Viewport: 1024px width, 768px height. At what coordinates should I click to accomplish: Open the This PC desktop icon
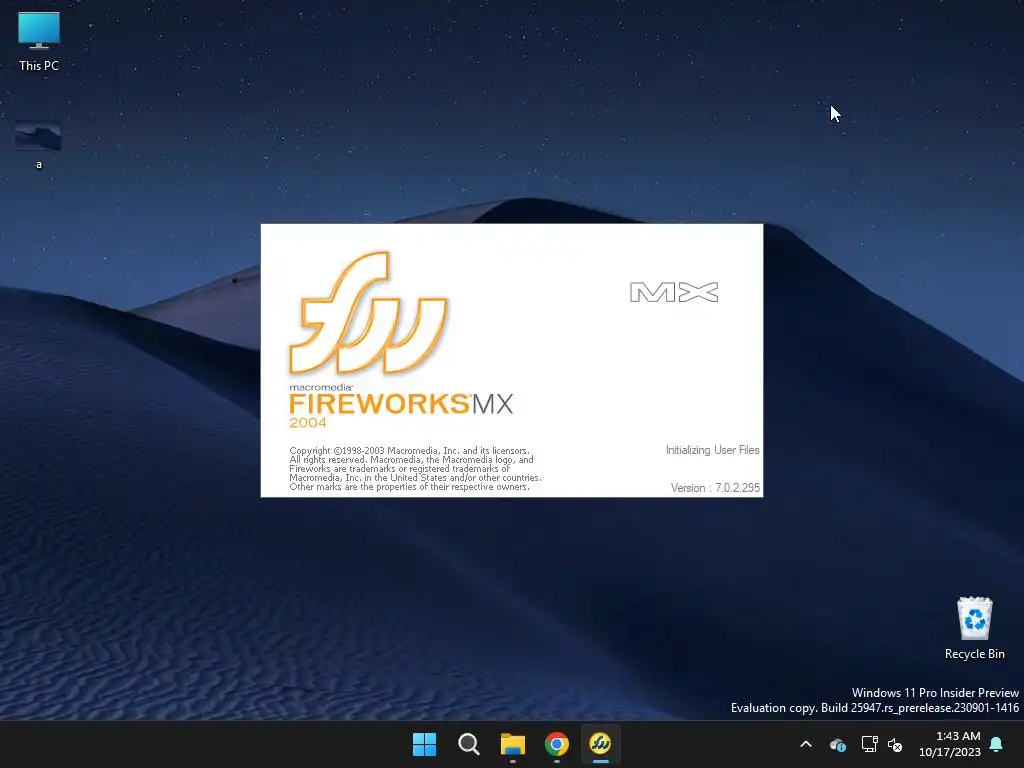(39, 42)
